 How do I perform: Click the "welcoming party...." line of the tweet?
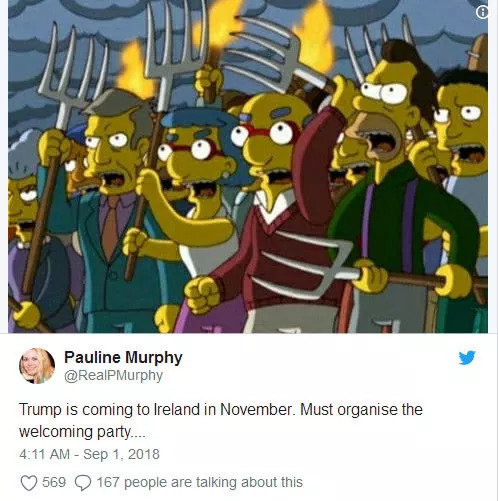click(x=82, y=432)
